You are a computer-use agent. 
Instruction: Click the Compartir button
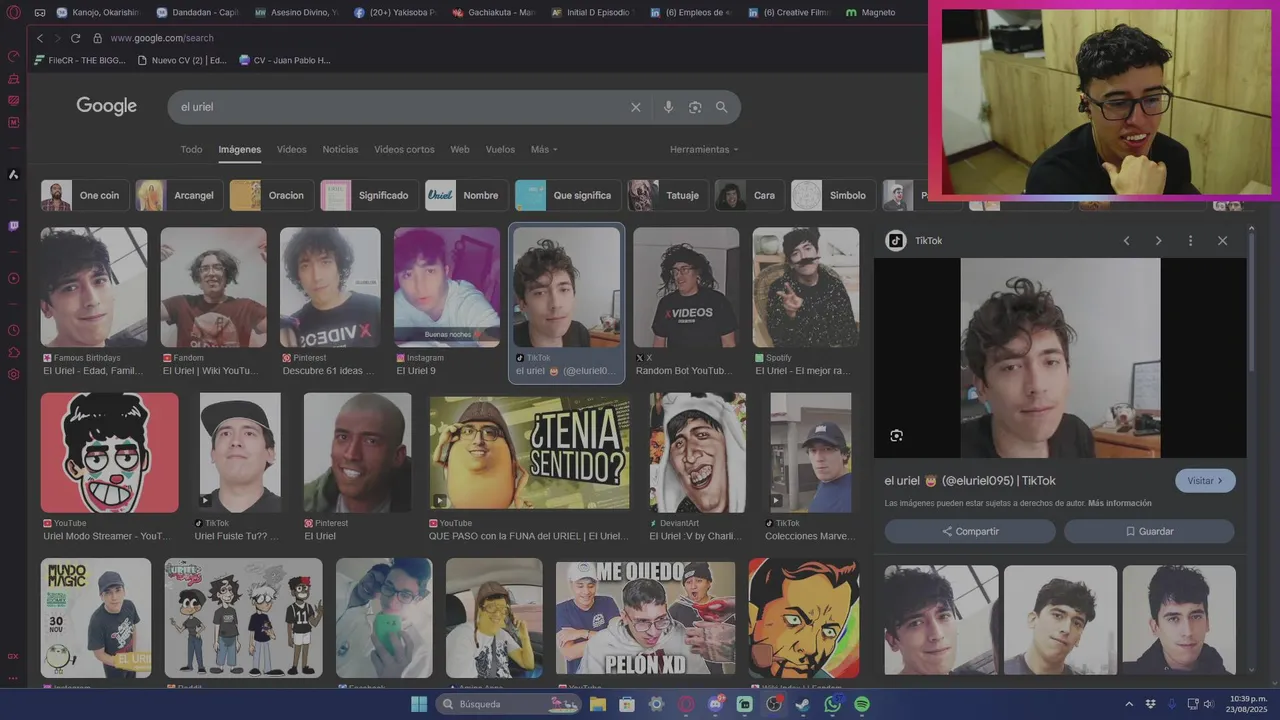tap(970, 532)
